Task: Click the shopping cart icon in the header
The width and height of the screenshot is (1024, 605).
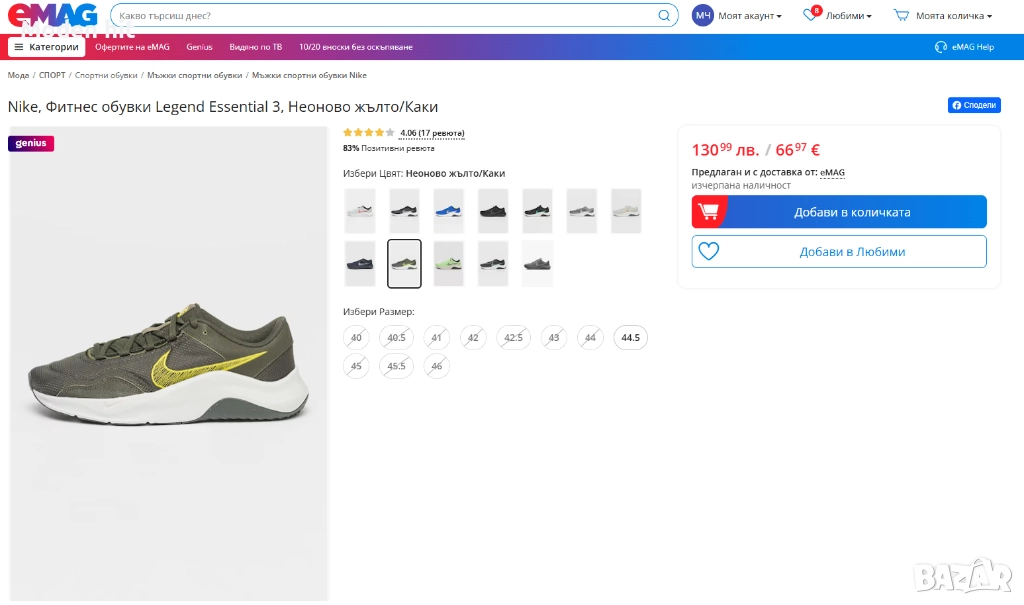Action: pos(901,16)
